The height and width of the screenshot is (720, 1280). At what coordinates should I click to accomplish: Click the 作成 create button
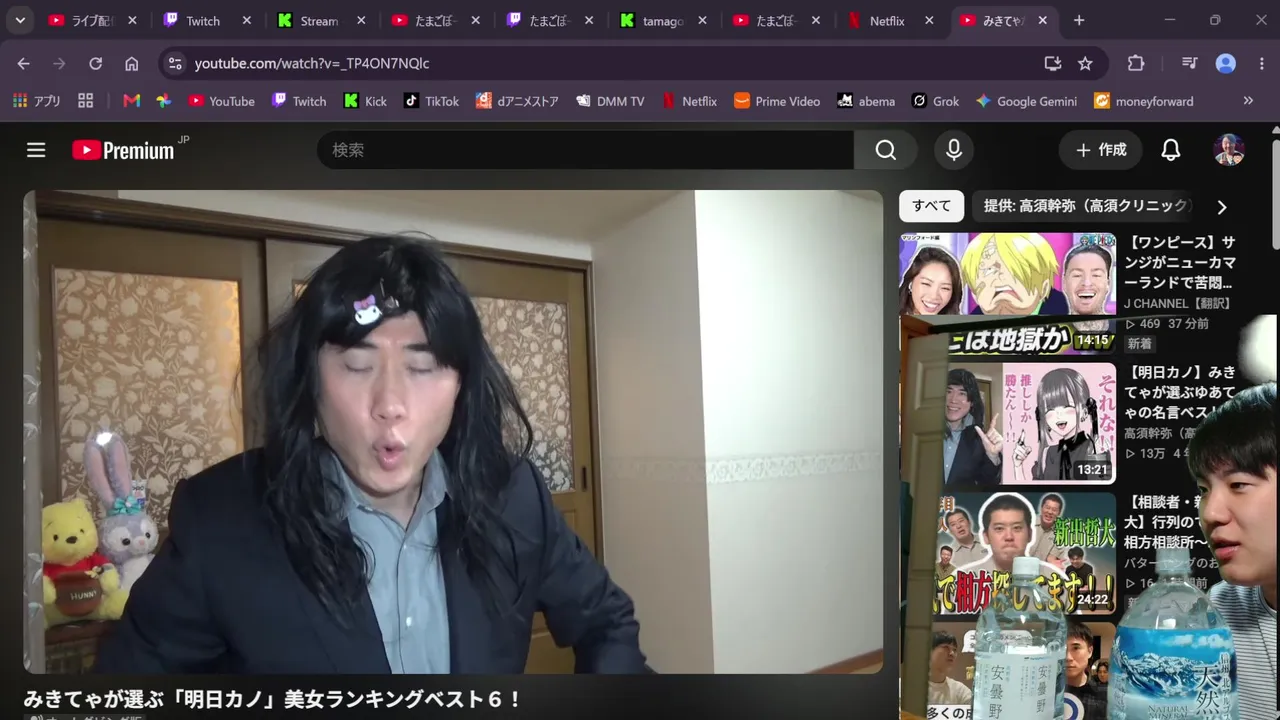(1100, 150)
